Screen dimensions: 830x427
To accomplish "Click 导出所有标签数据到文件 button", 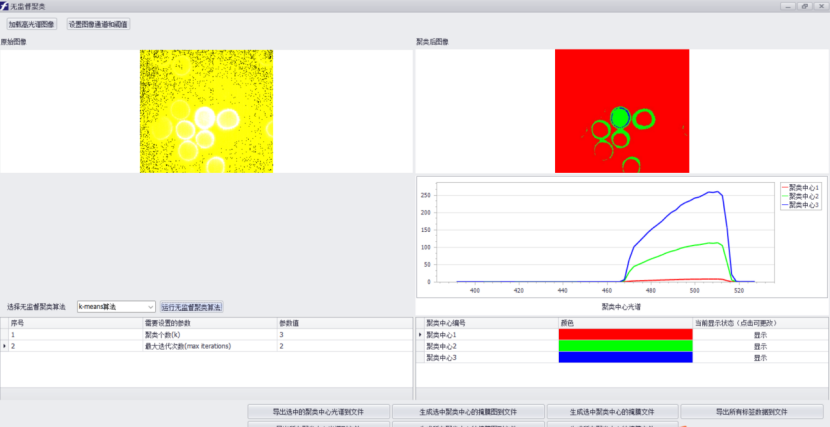I will [x=752, y=411].
